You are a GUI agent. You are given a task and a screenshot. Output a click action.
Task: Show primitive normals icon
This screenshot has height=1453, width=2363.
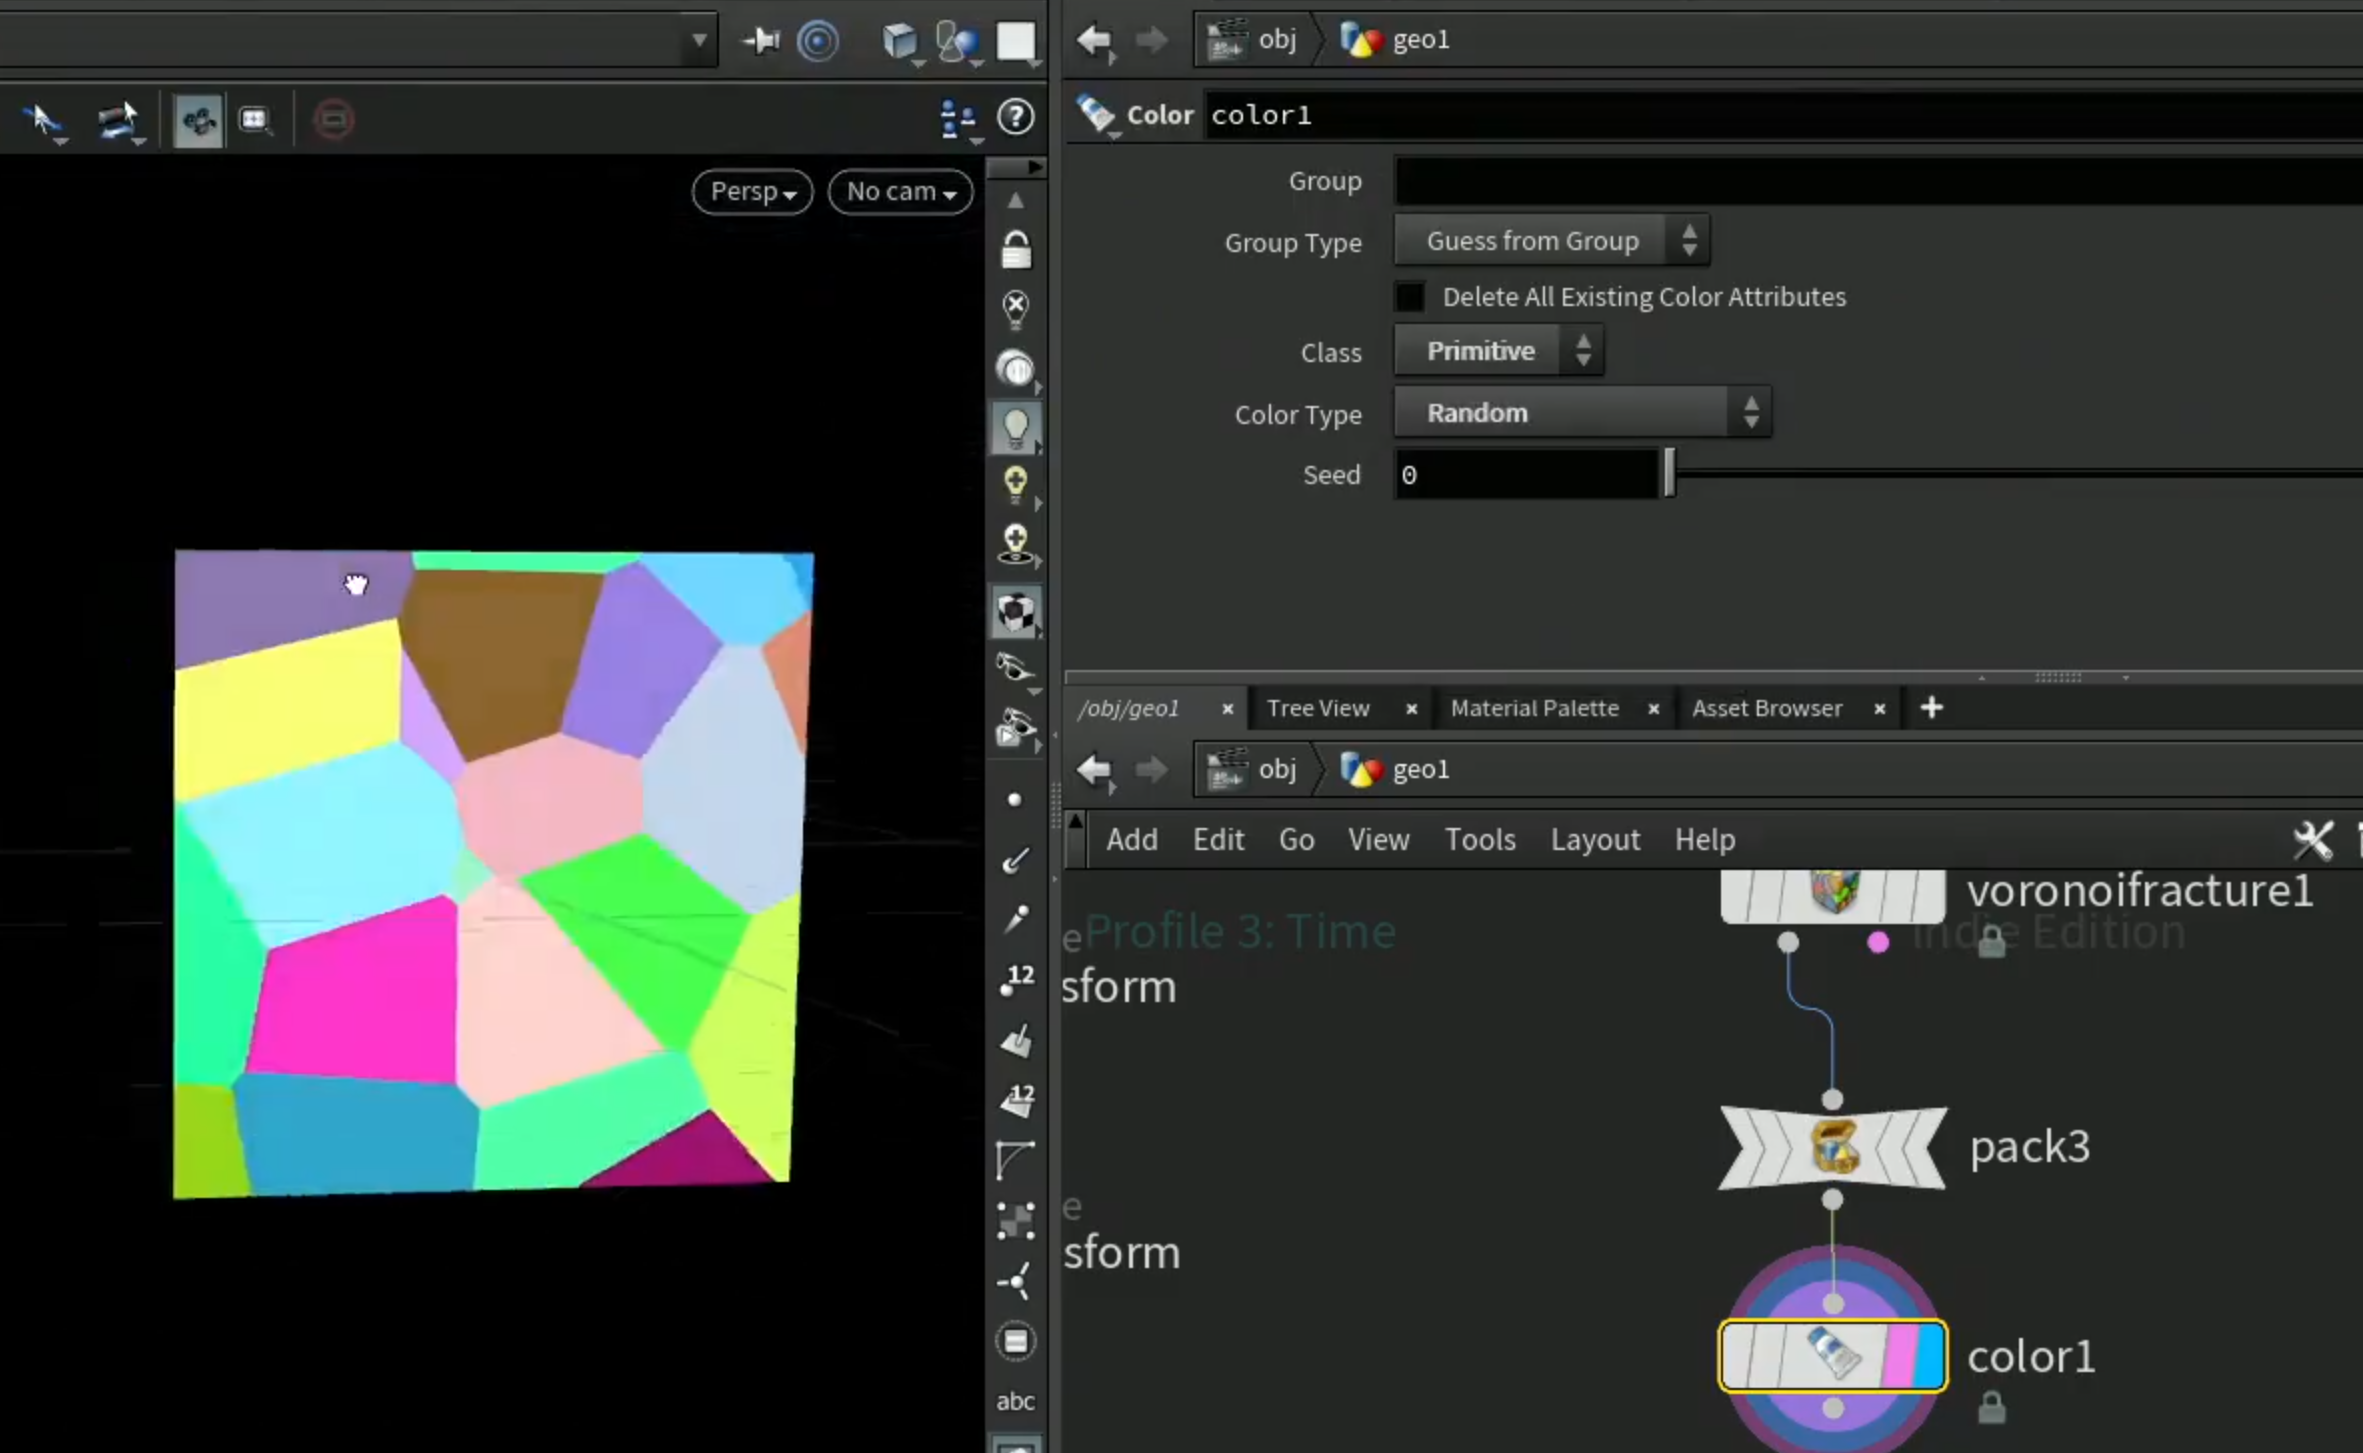(1016, 1040)
